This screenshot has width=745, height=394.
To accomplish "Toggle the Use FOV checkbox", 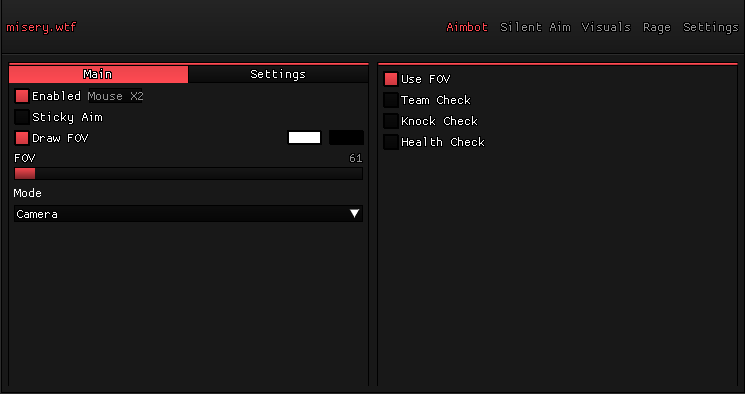I will click(391, 79).
